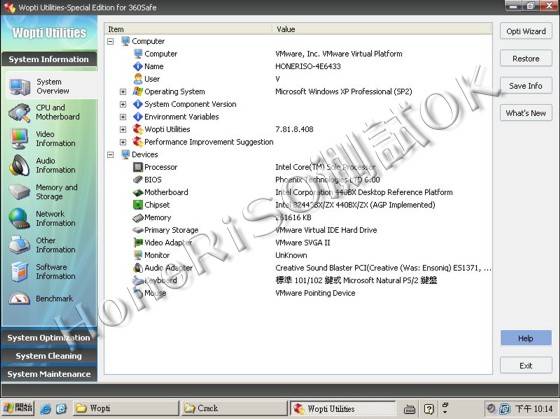Image resolution: width=560 pixels, height=419 pixels.
Task: Select Network Information globe icon
Action: pyautogui.click(x=19, y=218)
